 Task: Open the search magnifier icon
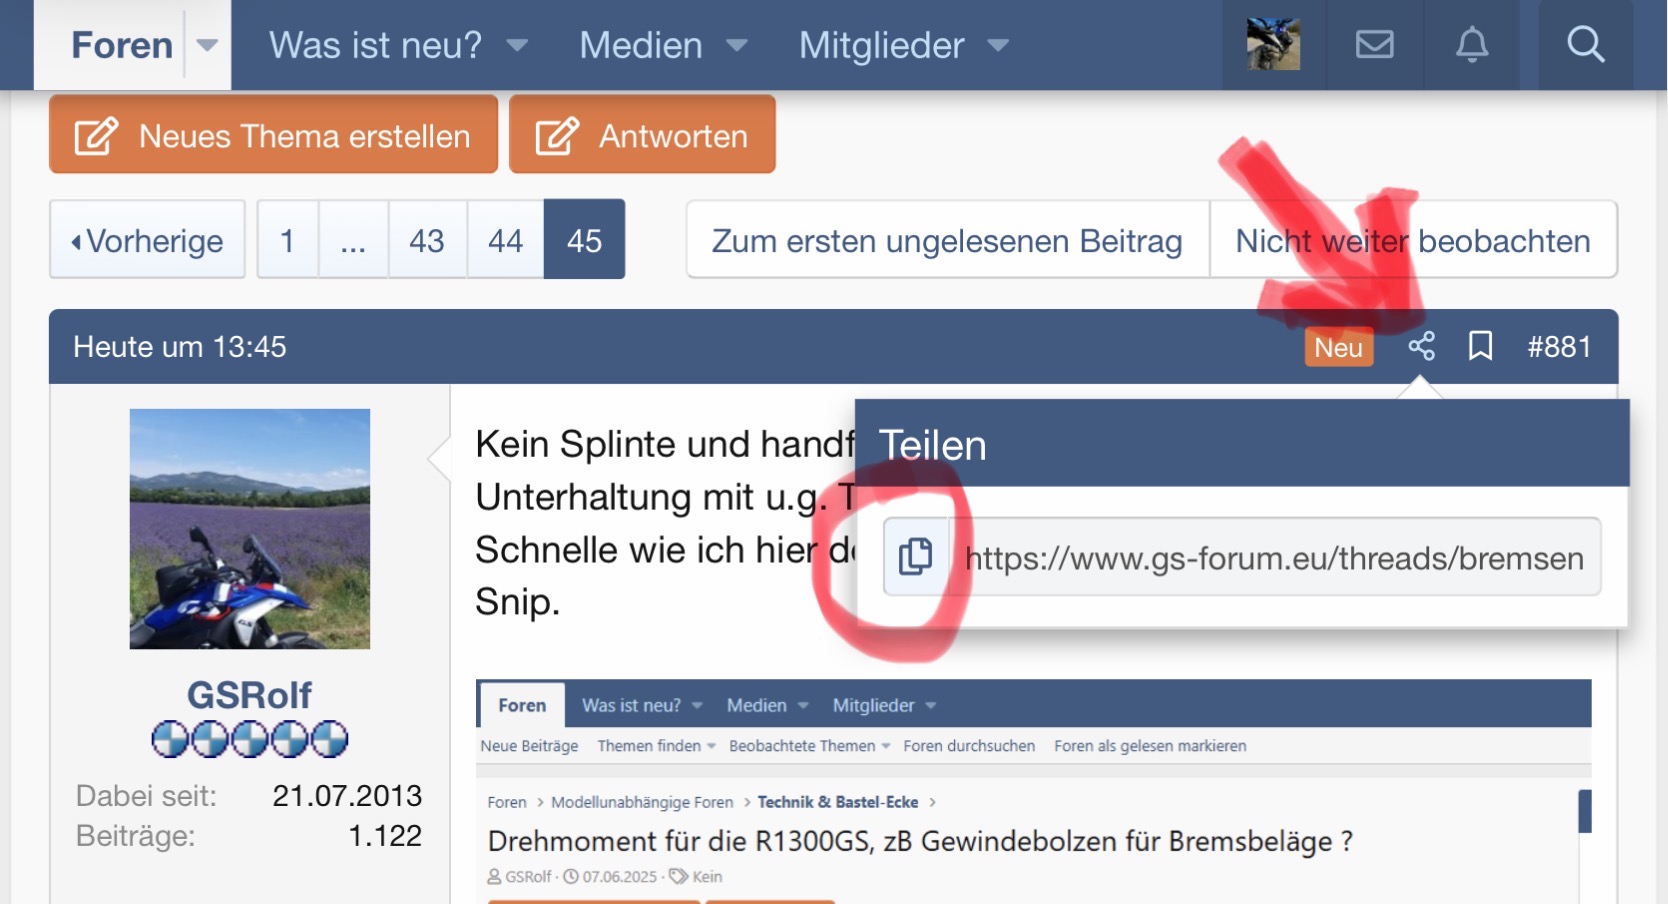1585,45
